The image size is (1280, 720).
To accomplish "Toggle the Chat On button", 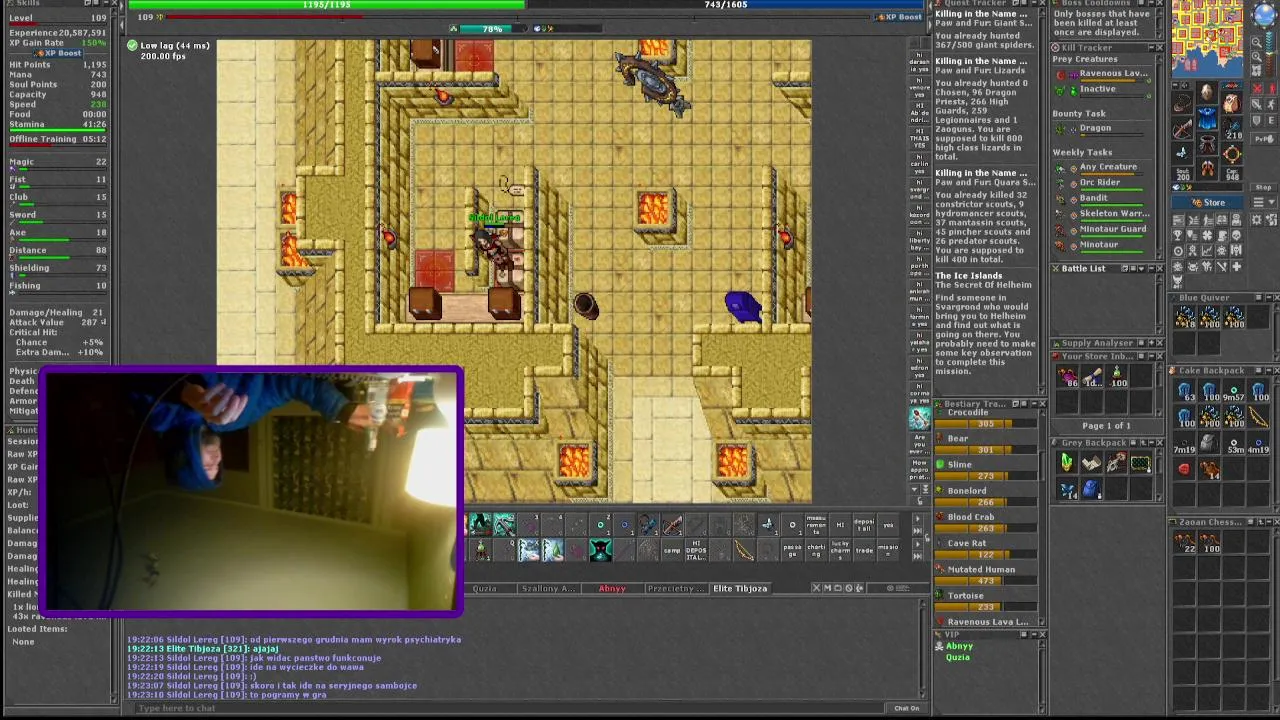I will tap(906, 708).
